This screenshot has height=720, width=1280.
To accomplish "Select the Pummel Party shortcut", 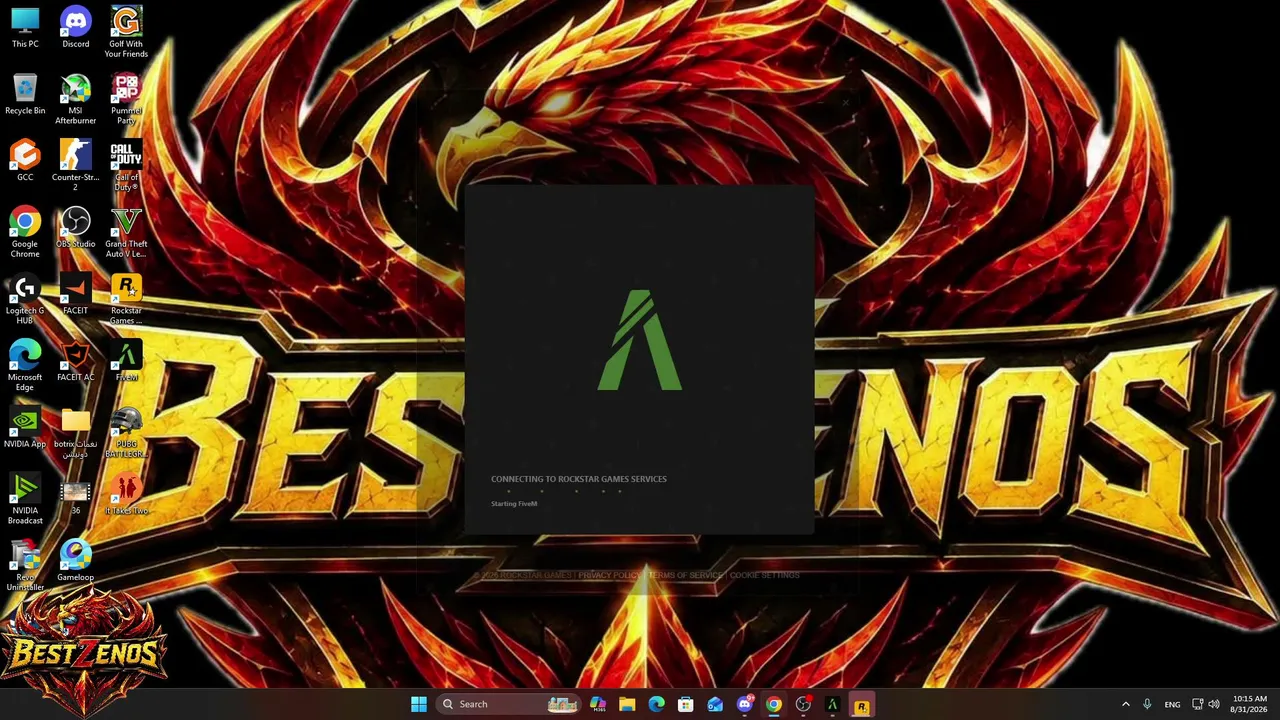I will coord(126,99).
